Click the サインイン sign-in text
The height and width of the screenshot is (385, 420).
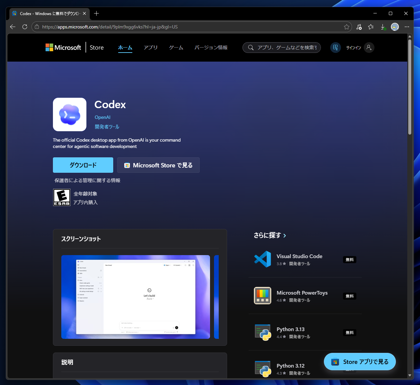[353, 48]
